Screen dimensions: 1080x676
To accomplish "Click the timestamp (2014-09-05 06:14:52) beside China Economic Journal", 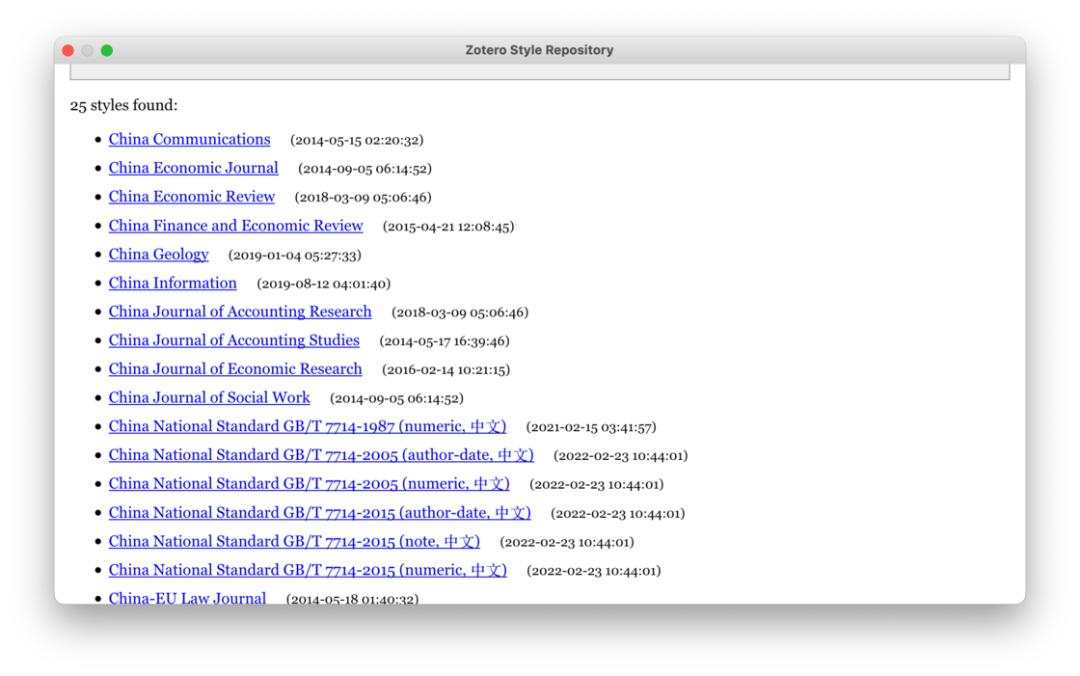I will (x=365, y=169).
